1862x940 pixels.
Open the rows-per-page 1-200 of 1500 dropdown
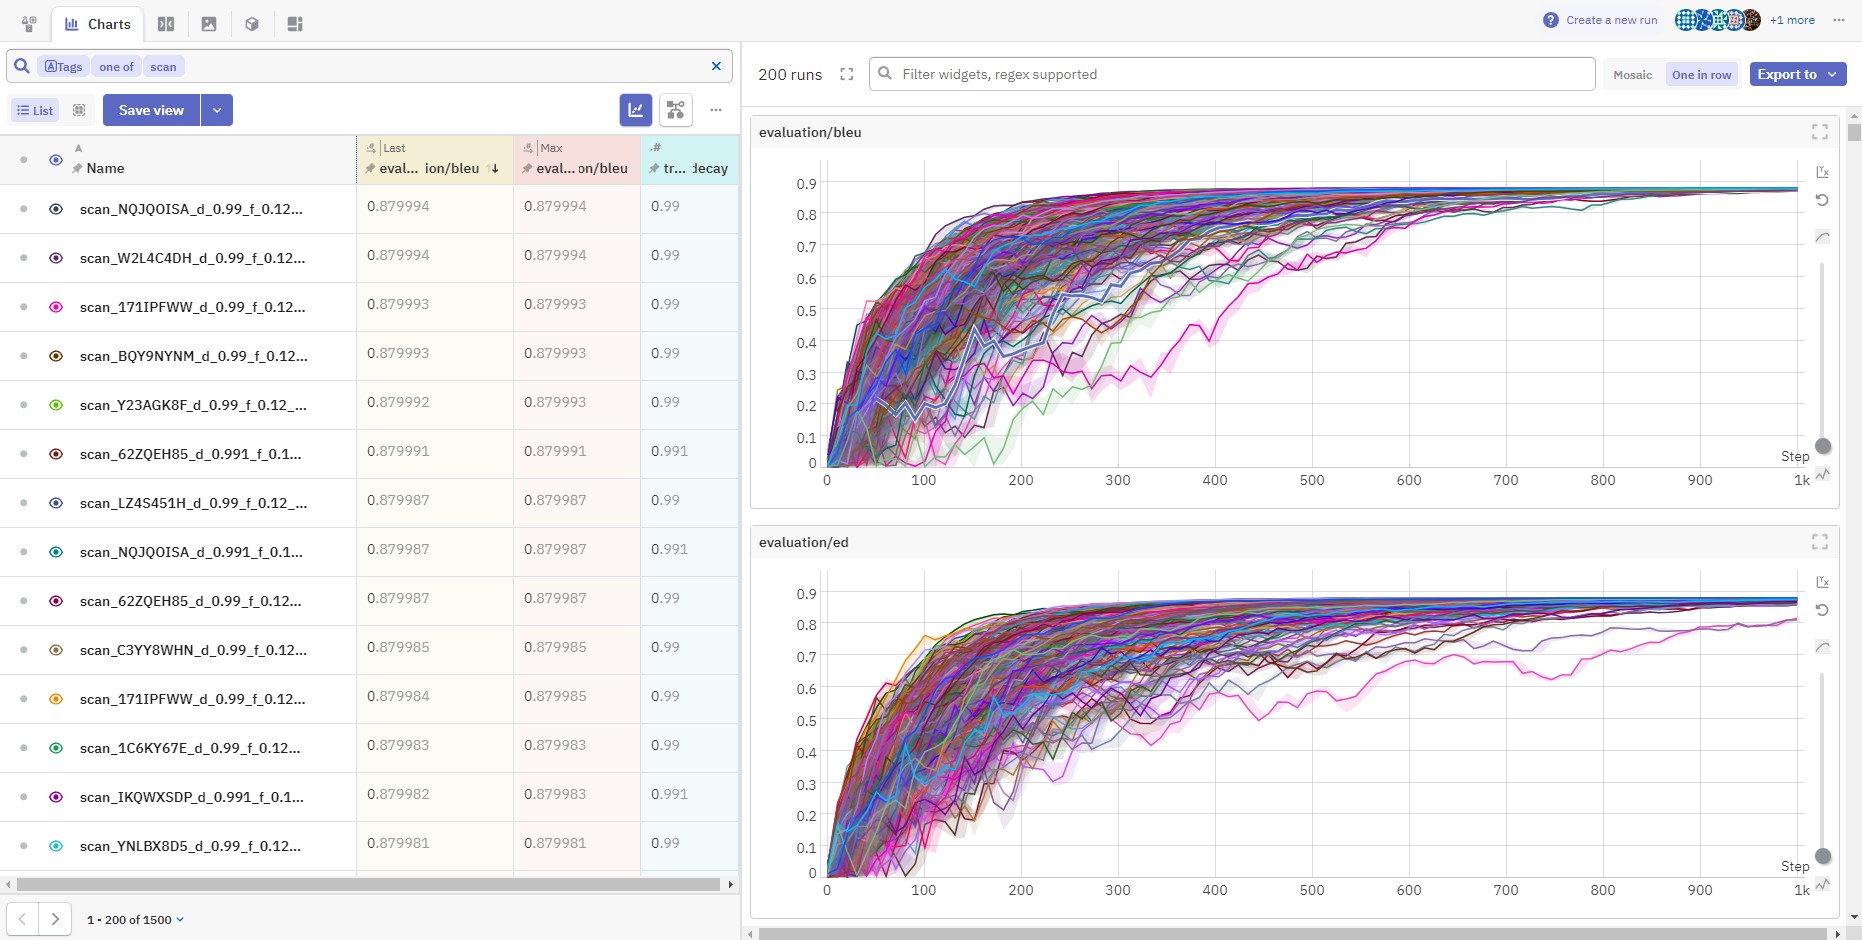(135, 920)
